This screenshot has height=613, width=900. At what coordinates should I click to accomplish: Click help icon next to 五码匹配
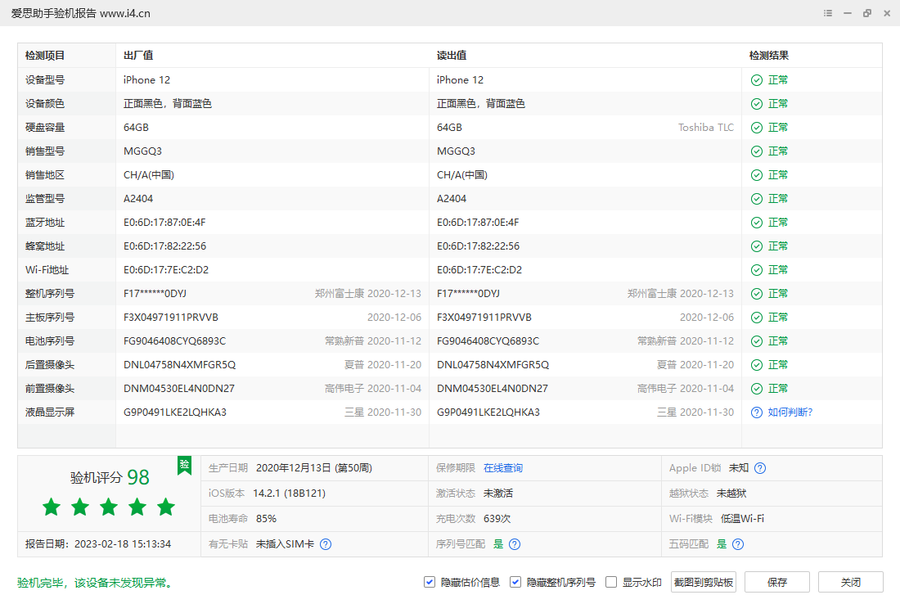pyautogui.click(x=737, y=544)
